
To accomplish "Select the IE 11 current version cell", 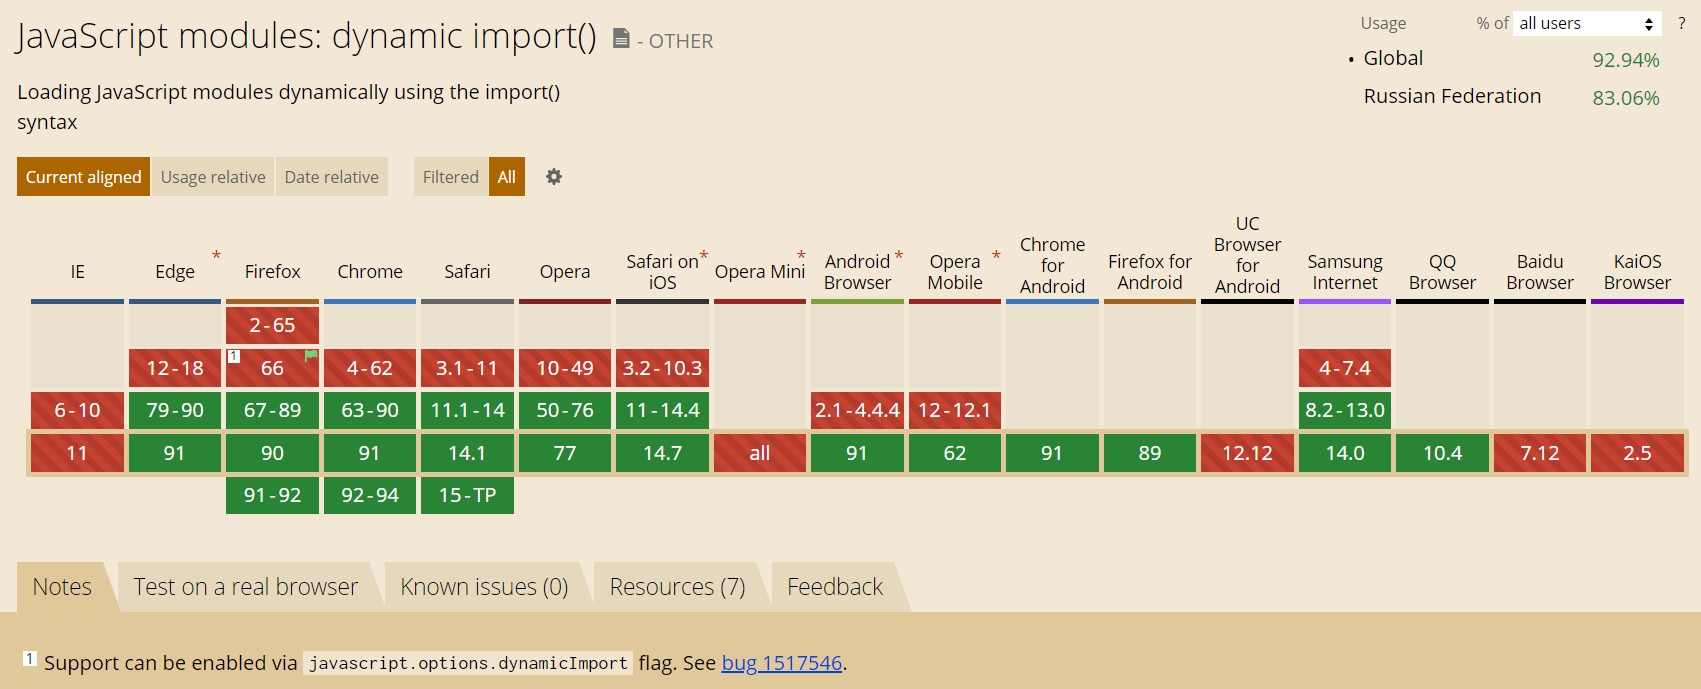I will pos(78,453).
